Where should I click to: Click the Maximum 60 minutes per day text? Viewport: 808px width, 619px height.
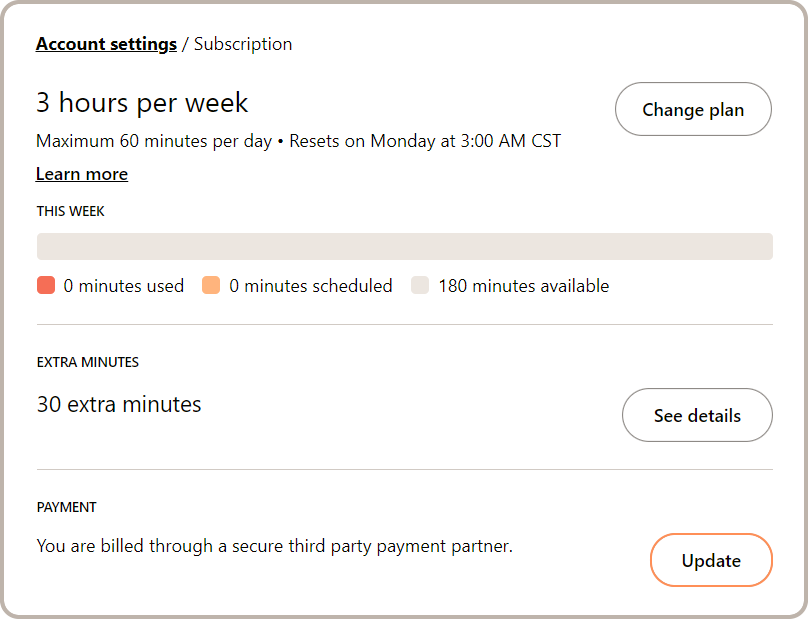[x=154, y=141]
